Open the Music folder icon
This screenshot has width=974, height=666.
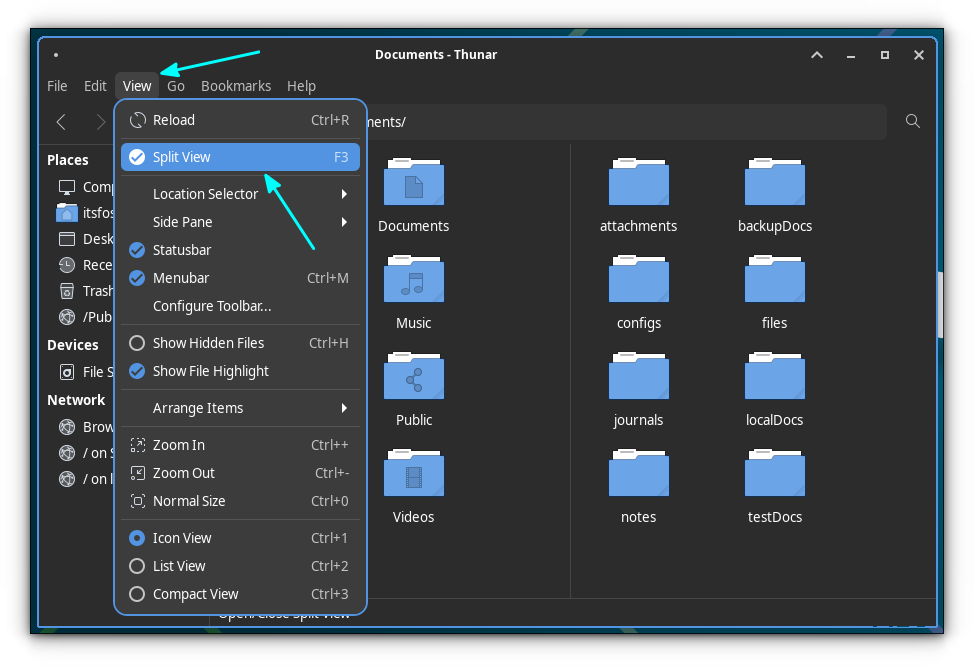413,281
